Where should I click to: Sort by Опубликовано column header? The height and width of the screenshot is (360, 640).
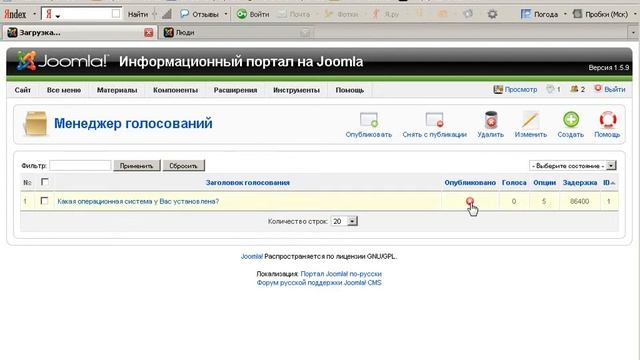[x=470, y=182]
